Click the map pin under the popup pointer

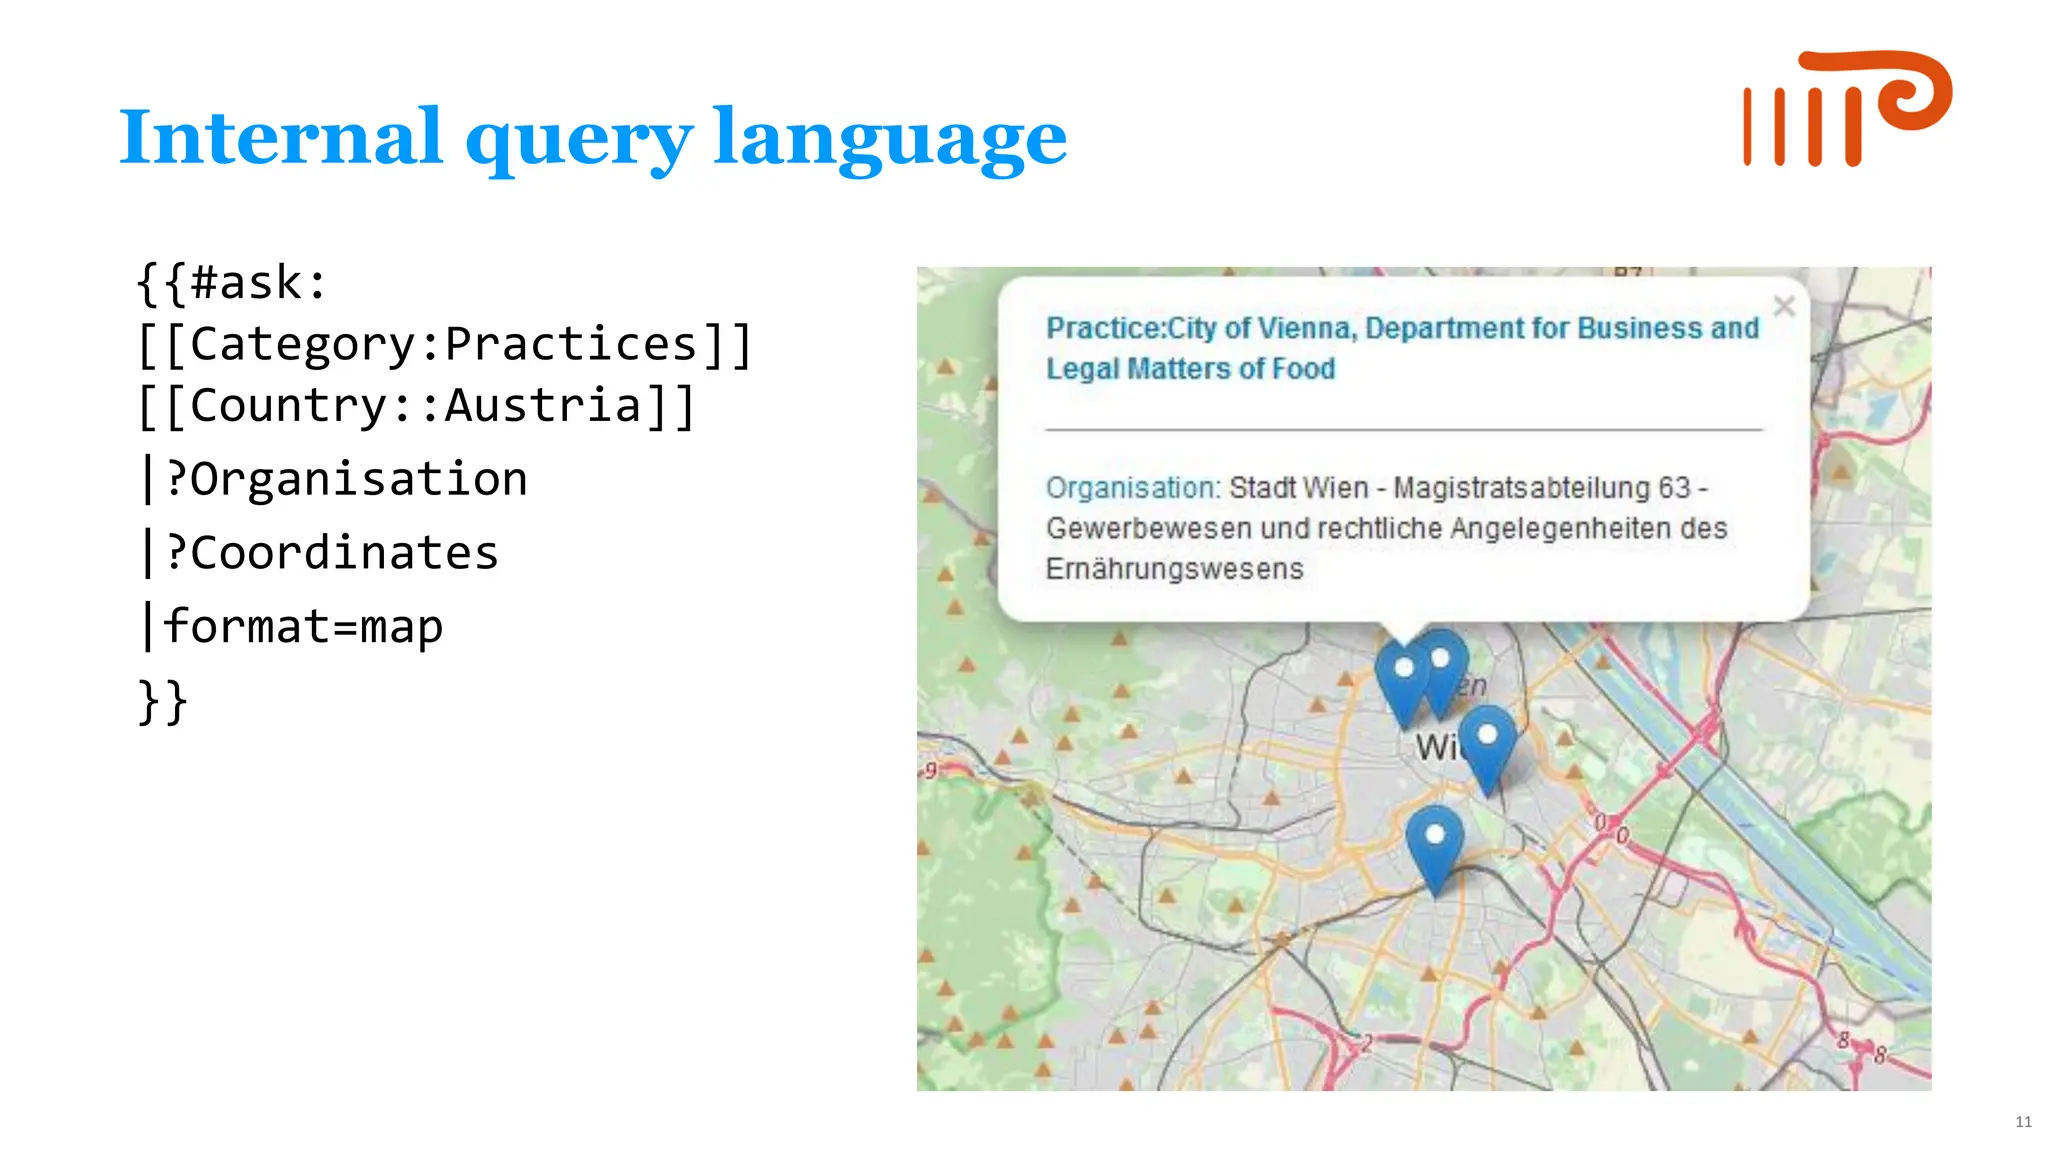coord(1404,685)
